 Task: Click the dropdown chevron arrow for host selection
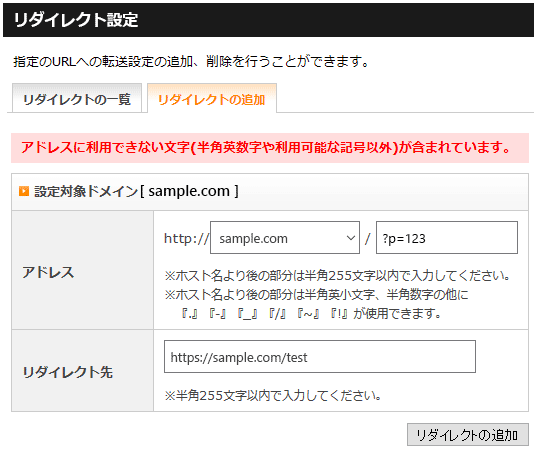[351, 238]
